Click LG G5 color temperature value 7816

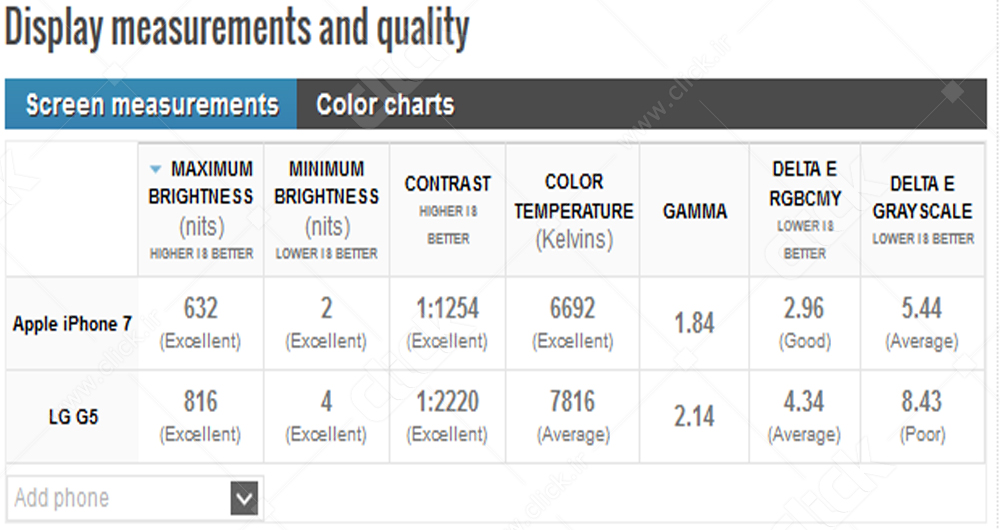573,402
